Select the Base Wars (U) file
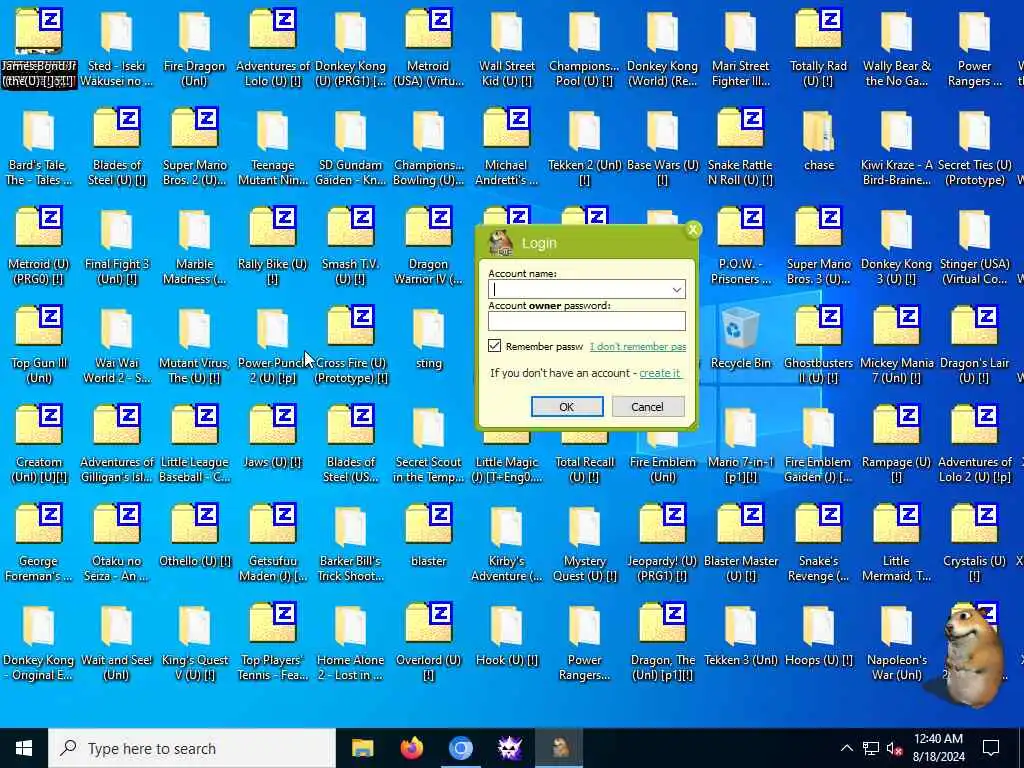The height and width of the screenshot is (768, 1024). (x=662, y=148)
